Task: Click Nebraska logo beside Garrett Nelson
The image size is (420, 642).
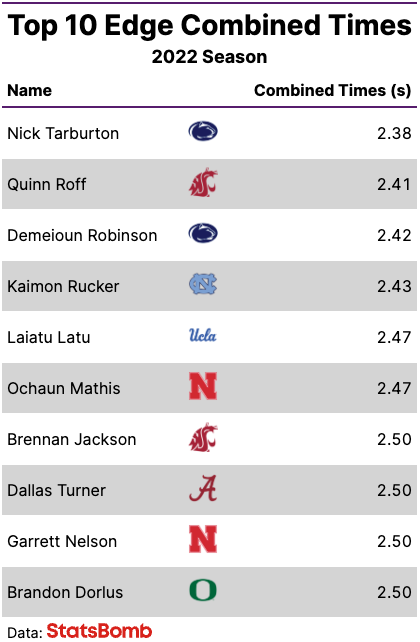Action: 203,539
